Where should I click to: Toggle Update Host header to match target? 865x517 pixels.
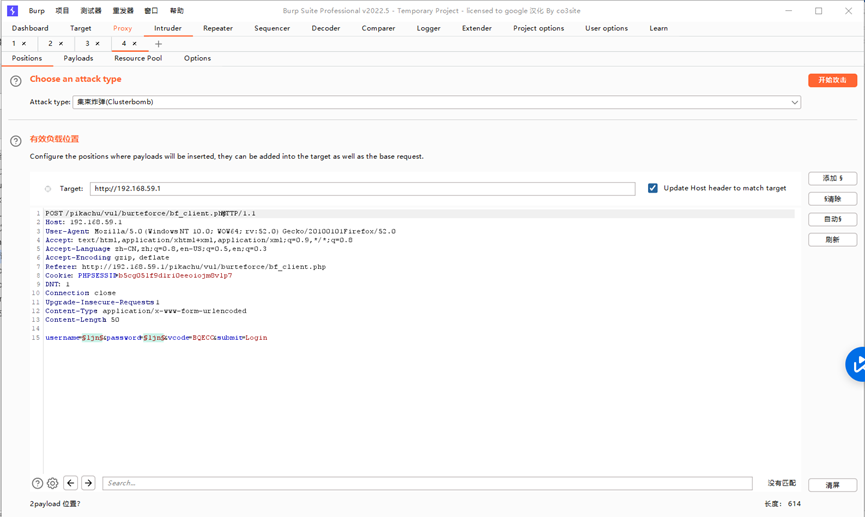pyautogui.click(x=653, y=188)
